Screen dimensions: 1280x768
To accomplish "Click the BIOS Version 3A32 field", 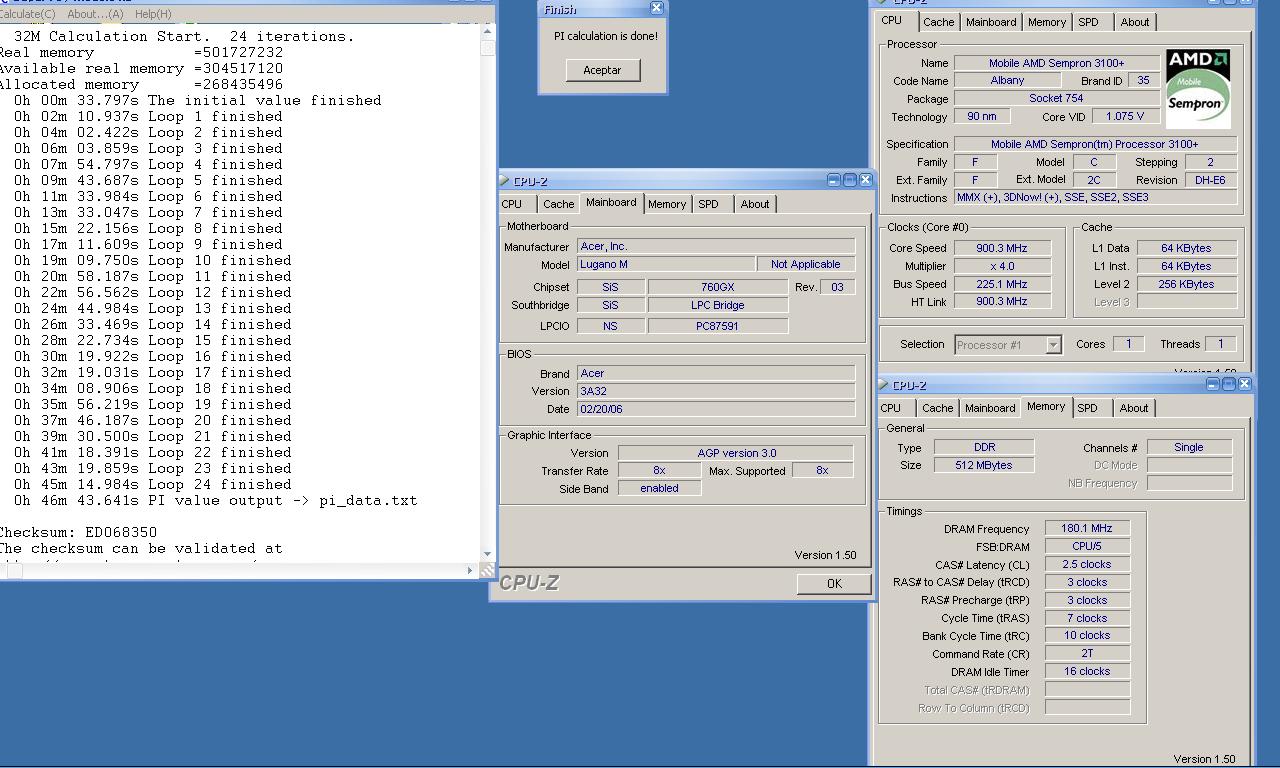I will [x=716, y=391].
